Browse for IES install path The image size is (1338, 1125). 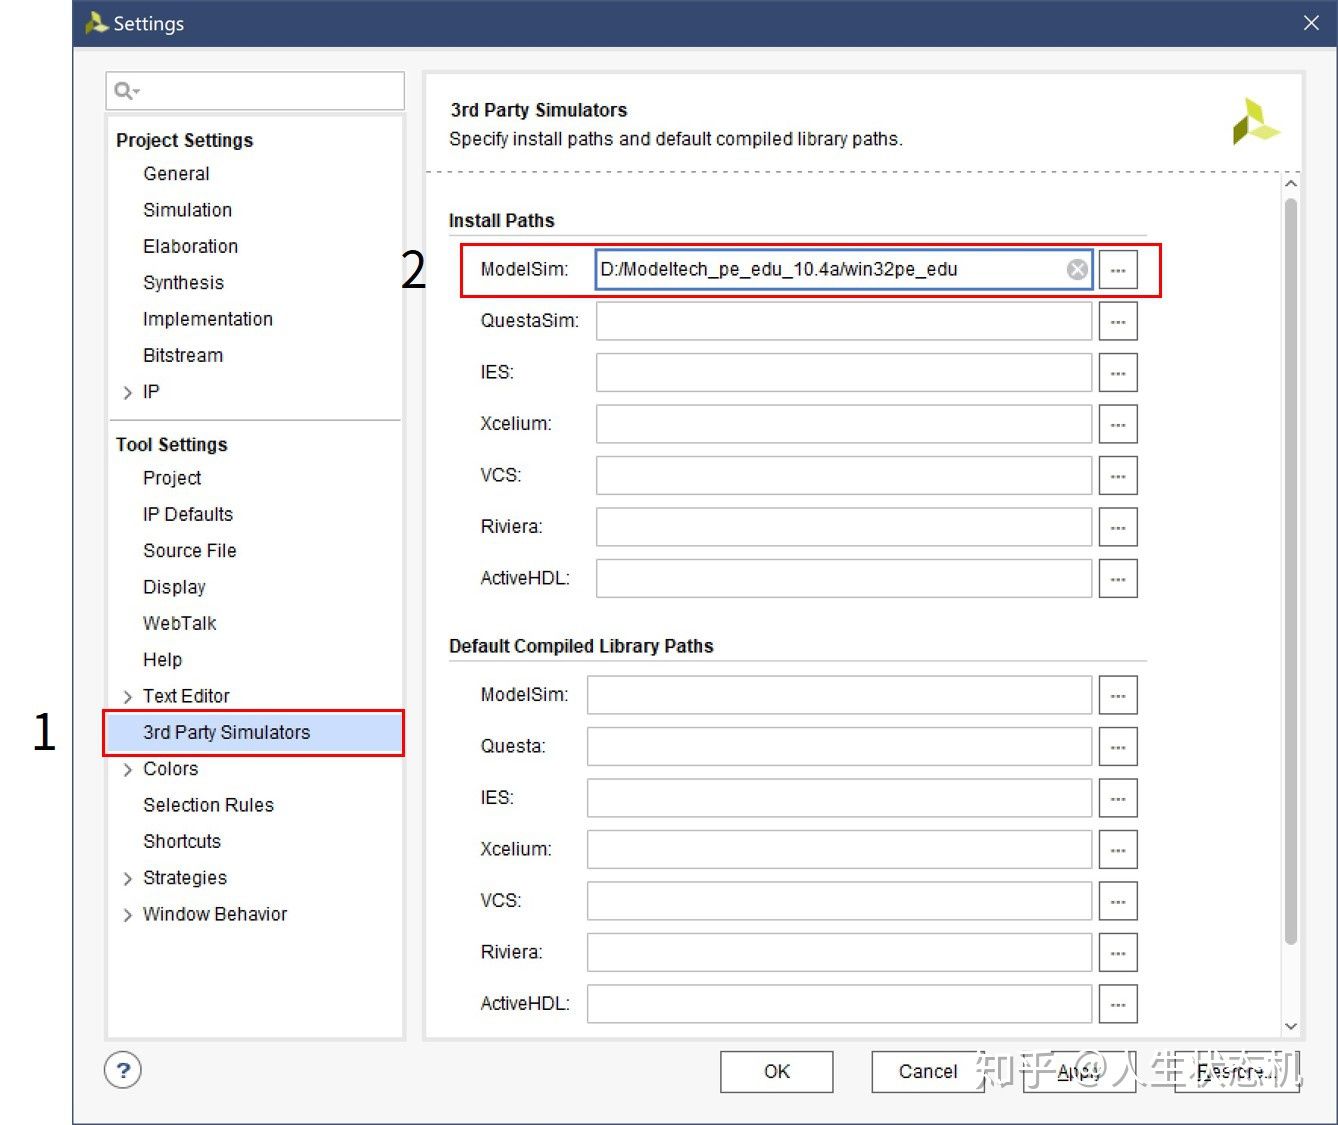pos(1118,373)
